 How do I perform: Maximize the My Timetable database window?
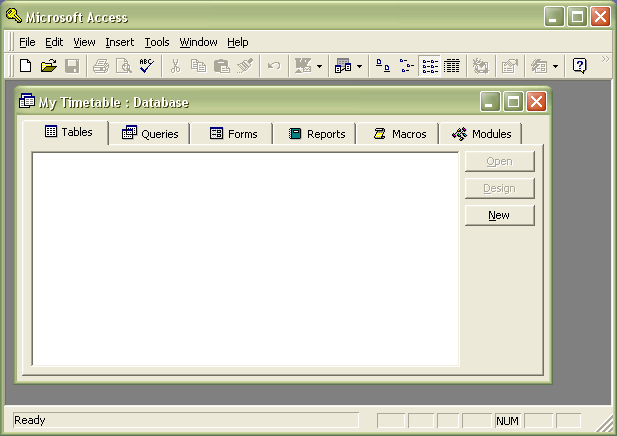[514, 102]
